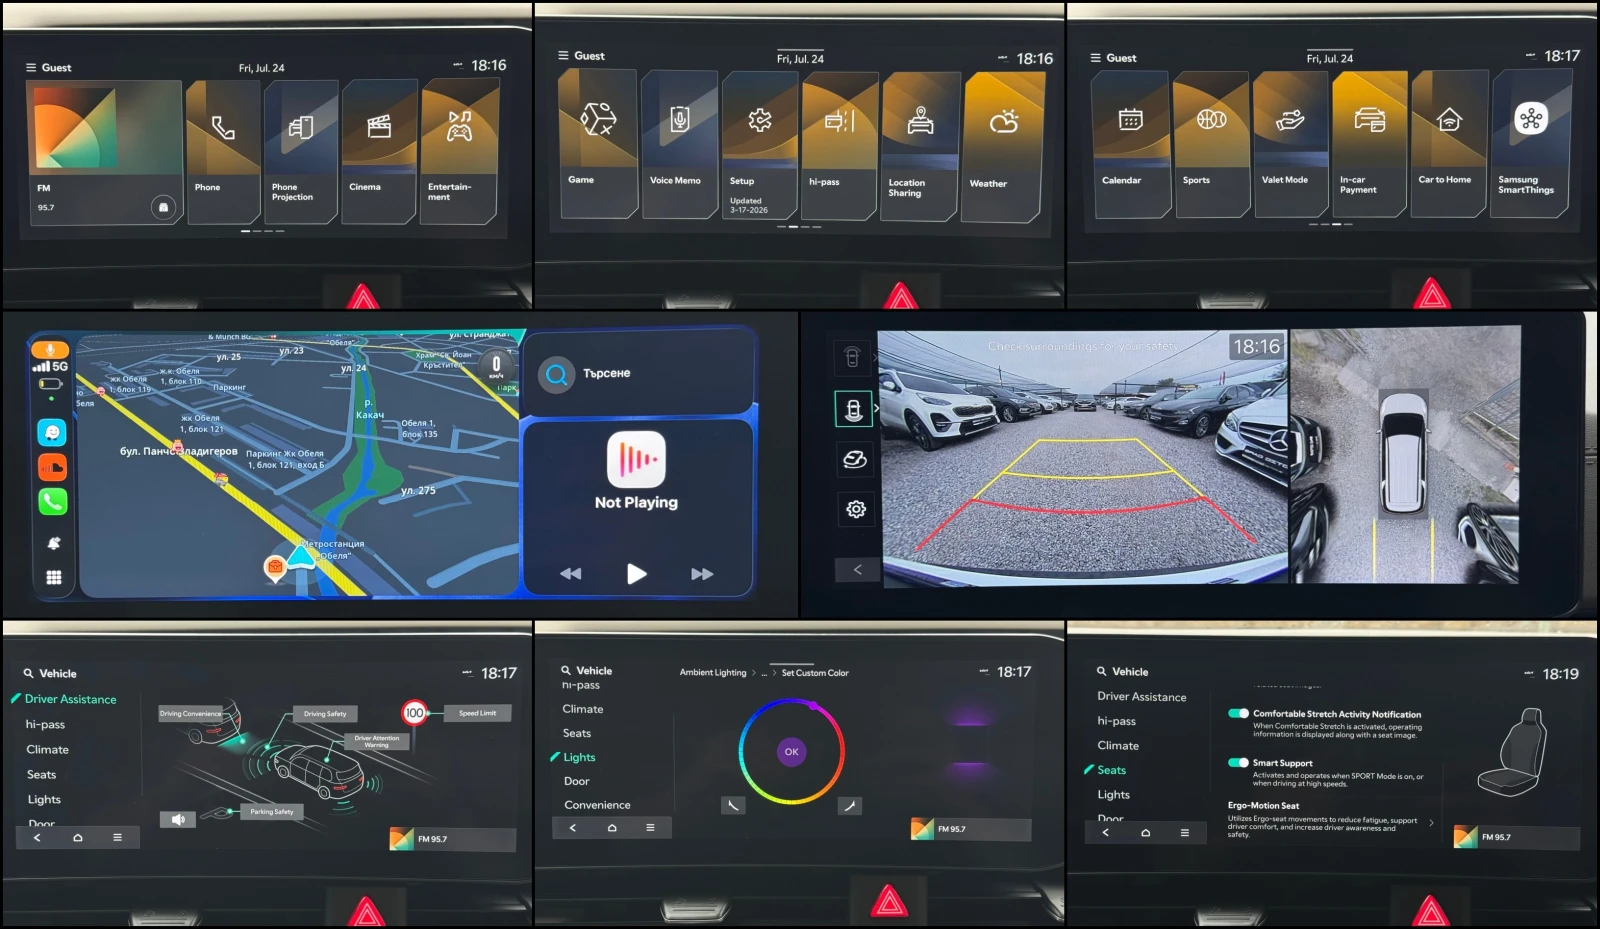The width and height of the screenshot is (1600, 929).
Task: Select Climate in Driver Assistance screen menu
Action: click(x=47, y=749)
